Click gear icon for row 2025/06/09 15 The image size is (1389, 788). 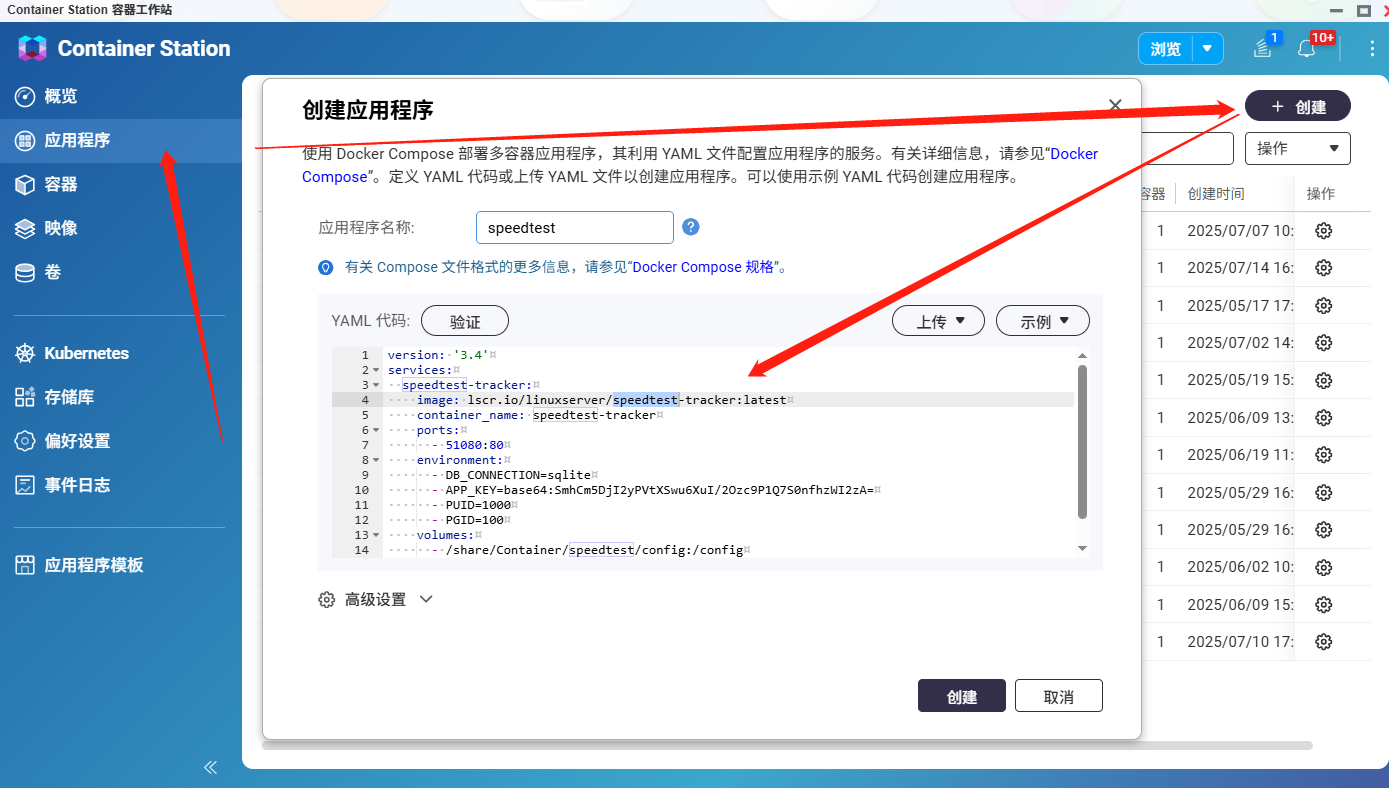tap(1323, 604)
